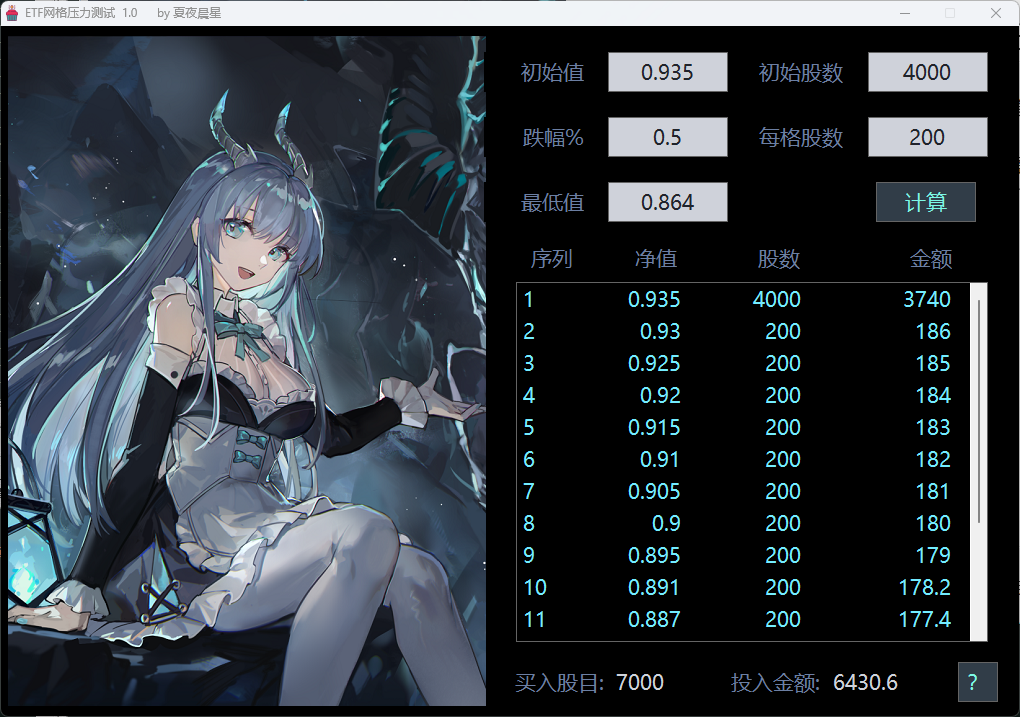1020x717 pixels.
Task: Select row 5 net value 0.915
Action: [654, 427]
